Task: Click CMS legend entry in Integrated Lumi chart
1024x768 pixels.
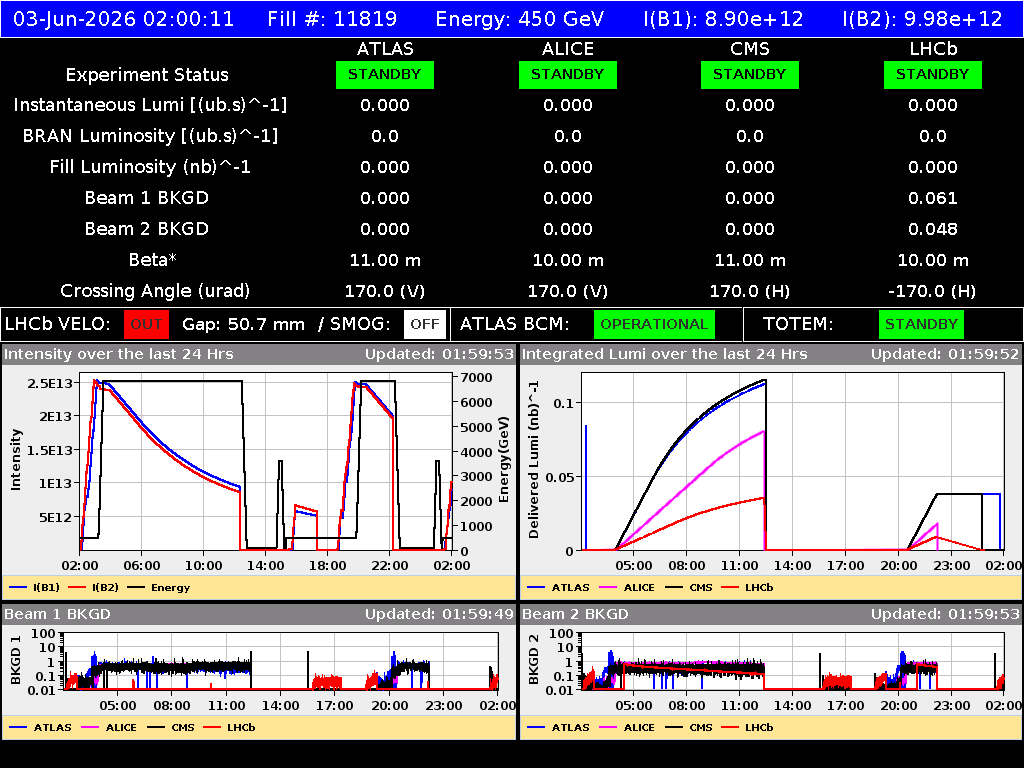Action: (689, 588)
